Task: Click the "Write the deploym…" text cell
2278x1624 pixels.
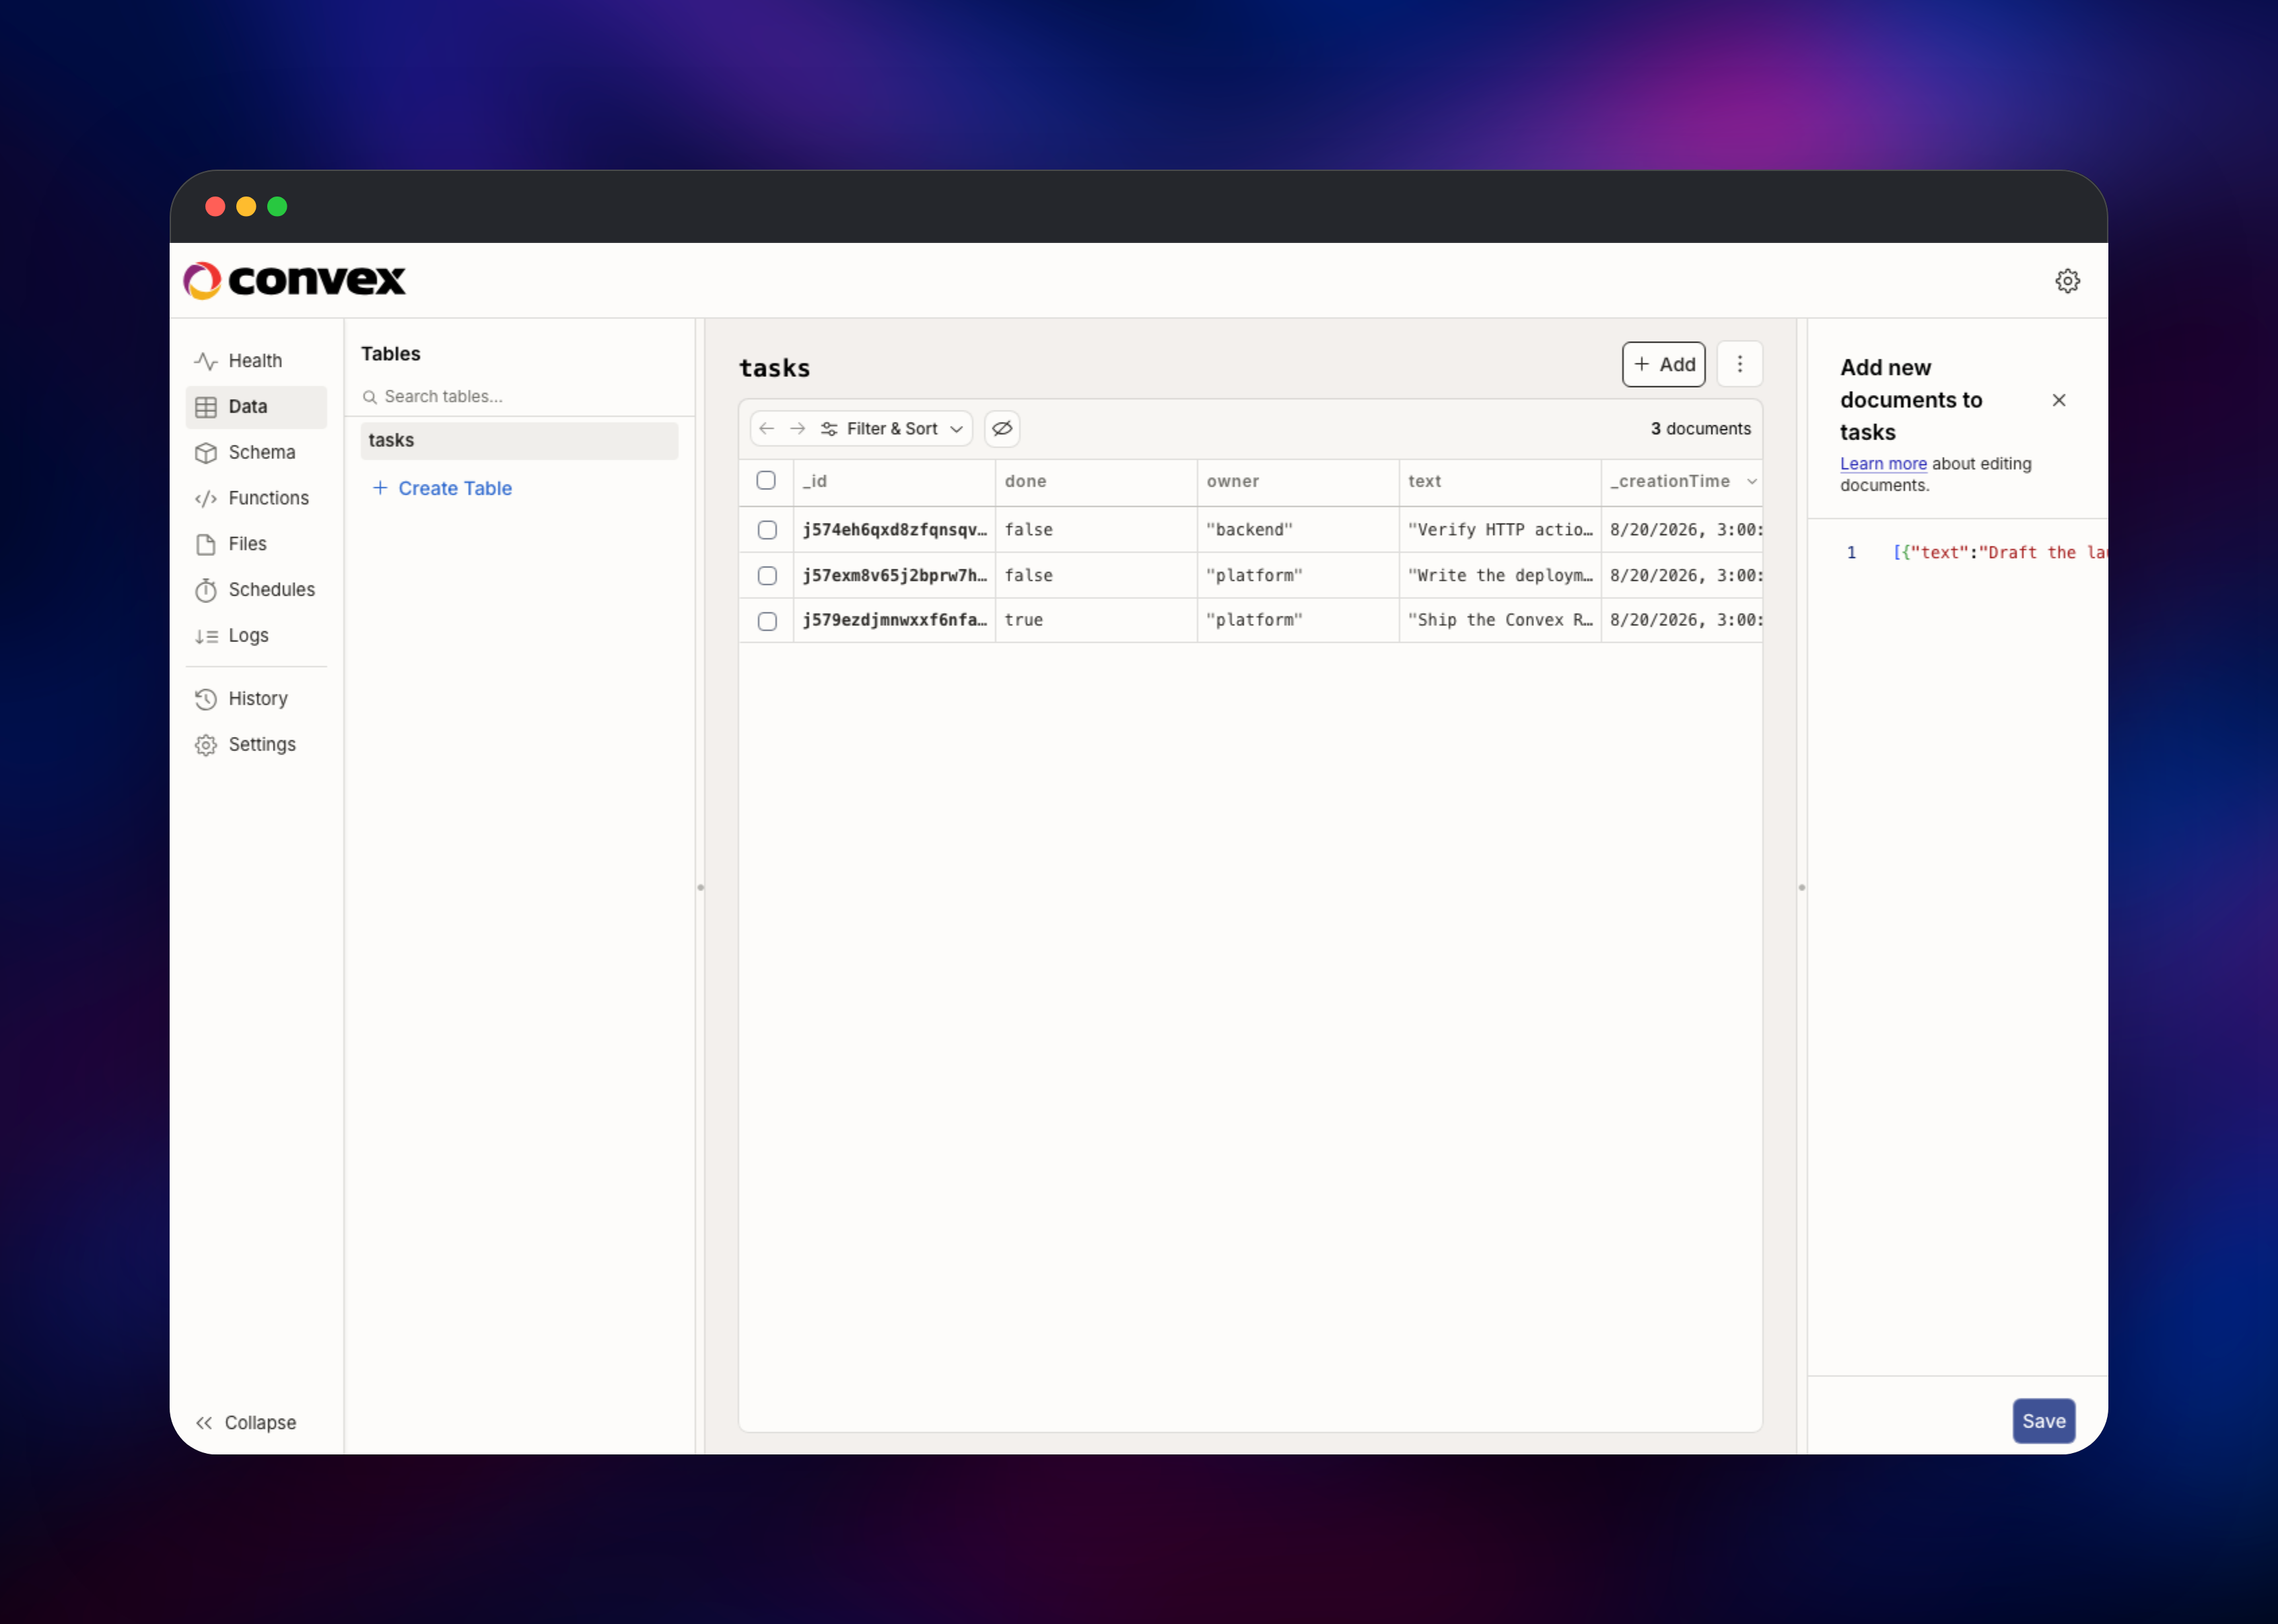Action: [1500, 576]
